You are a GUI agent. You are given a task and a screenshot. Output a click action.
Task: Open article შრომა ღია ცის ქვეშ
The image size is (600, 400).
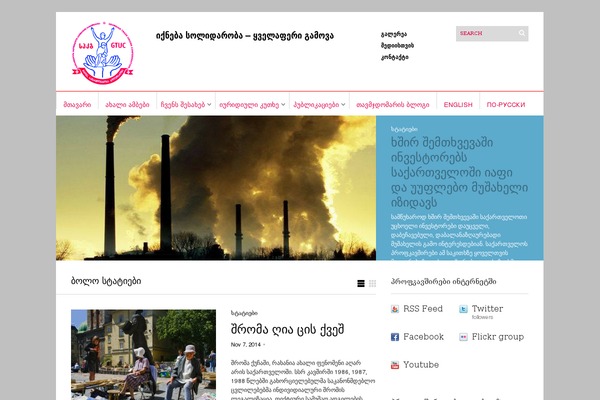pyautogui.click(x=287, y=330)
